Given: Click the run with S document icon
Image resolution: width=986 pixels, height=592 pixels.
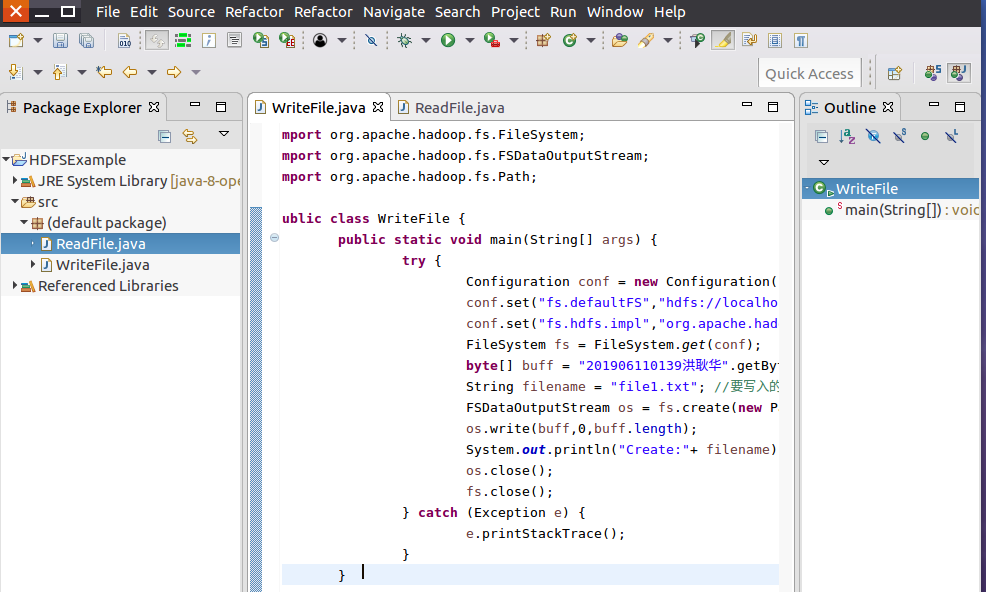Looking at the screenshot, I should click(261, 41).
